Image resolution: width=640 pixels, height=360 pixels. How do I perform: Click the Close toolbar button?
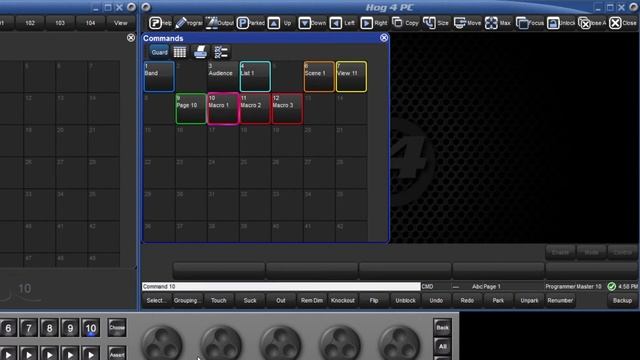coord(623,23)
